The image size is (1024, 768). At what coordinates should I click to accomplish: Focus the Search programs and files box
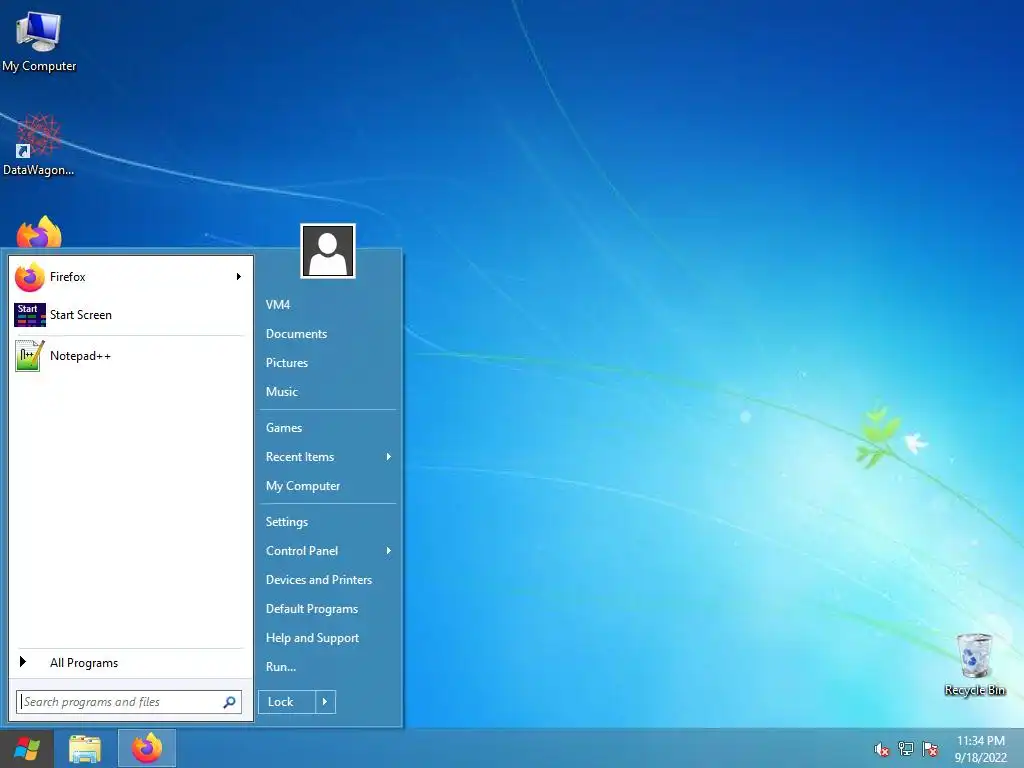[129, 702]
